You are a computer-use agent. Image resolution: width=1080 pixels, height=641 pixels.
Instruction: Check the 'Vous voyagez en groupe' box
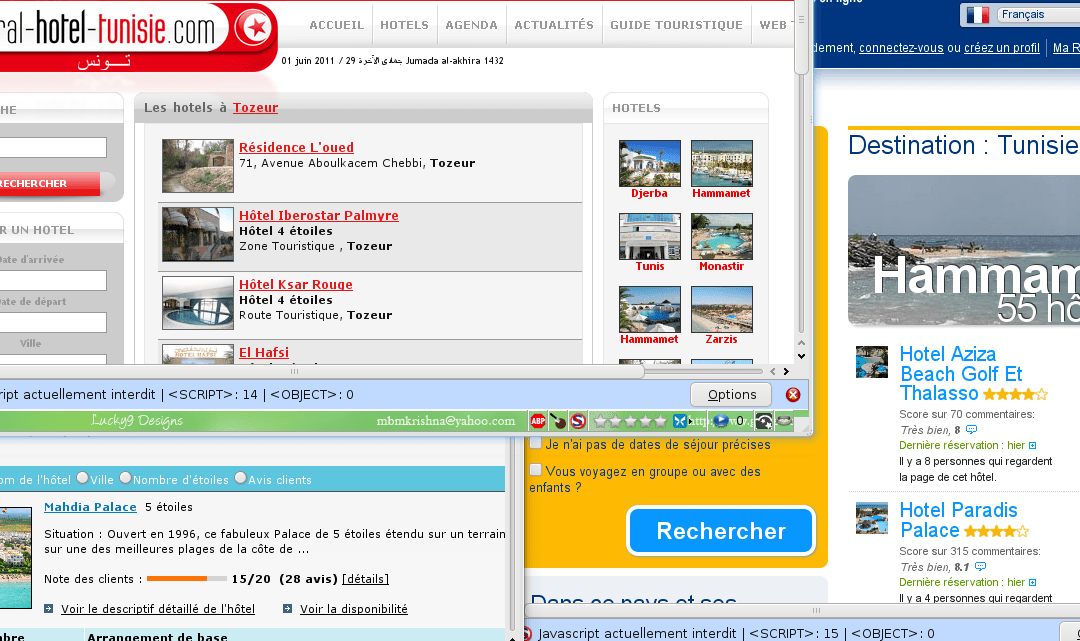[x=536, y=470]
